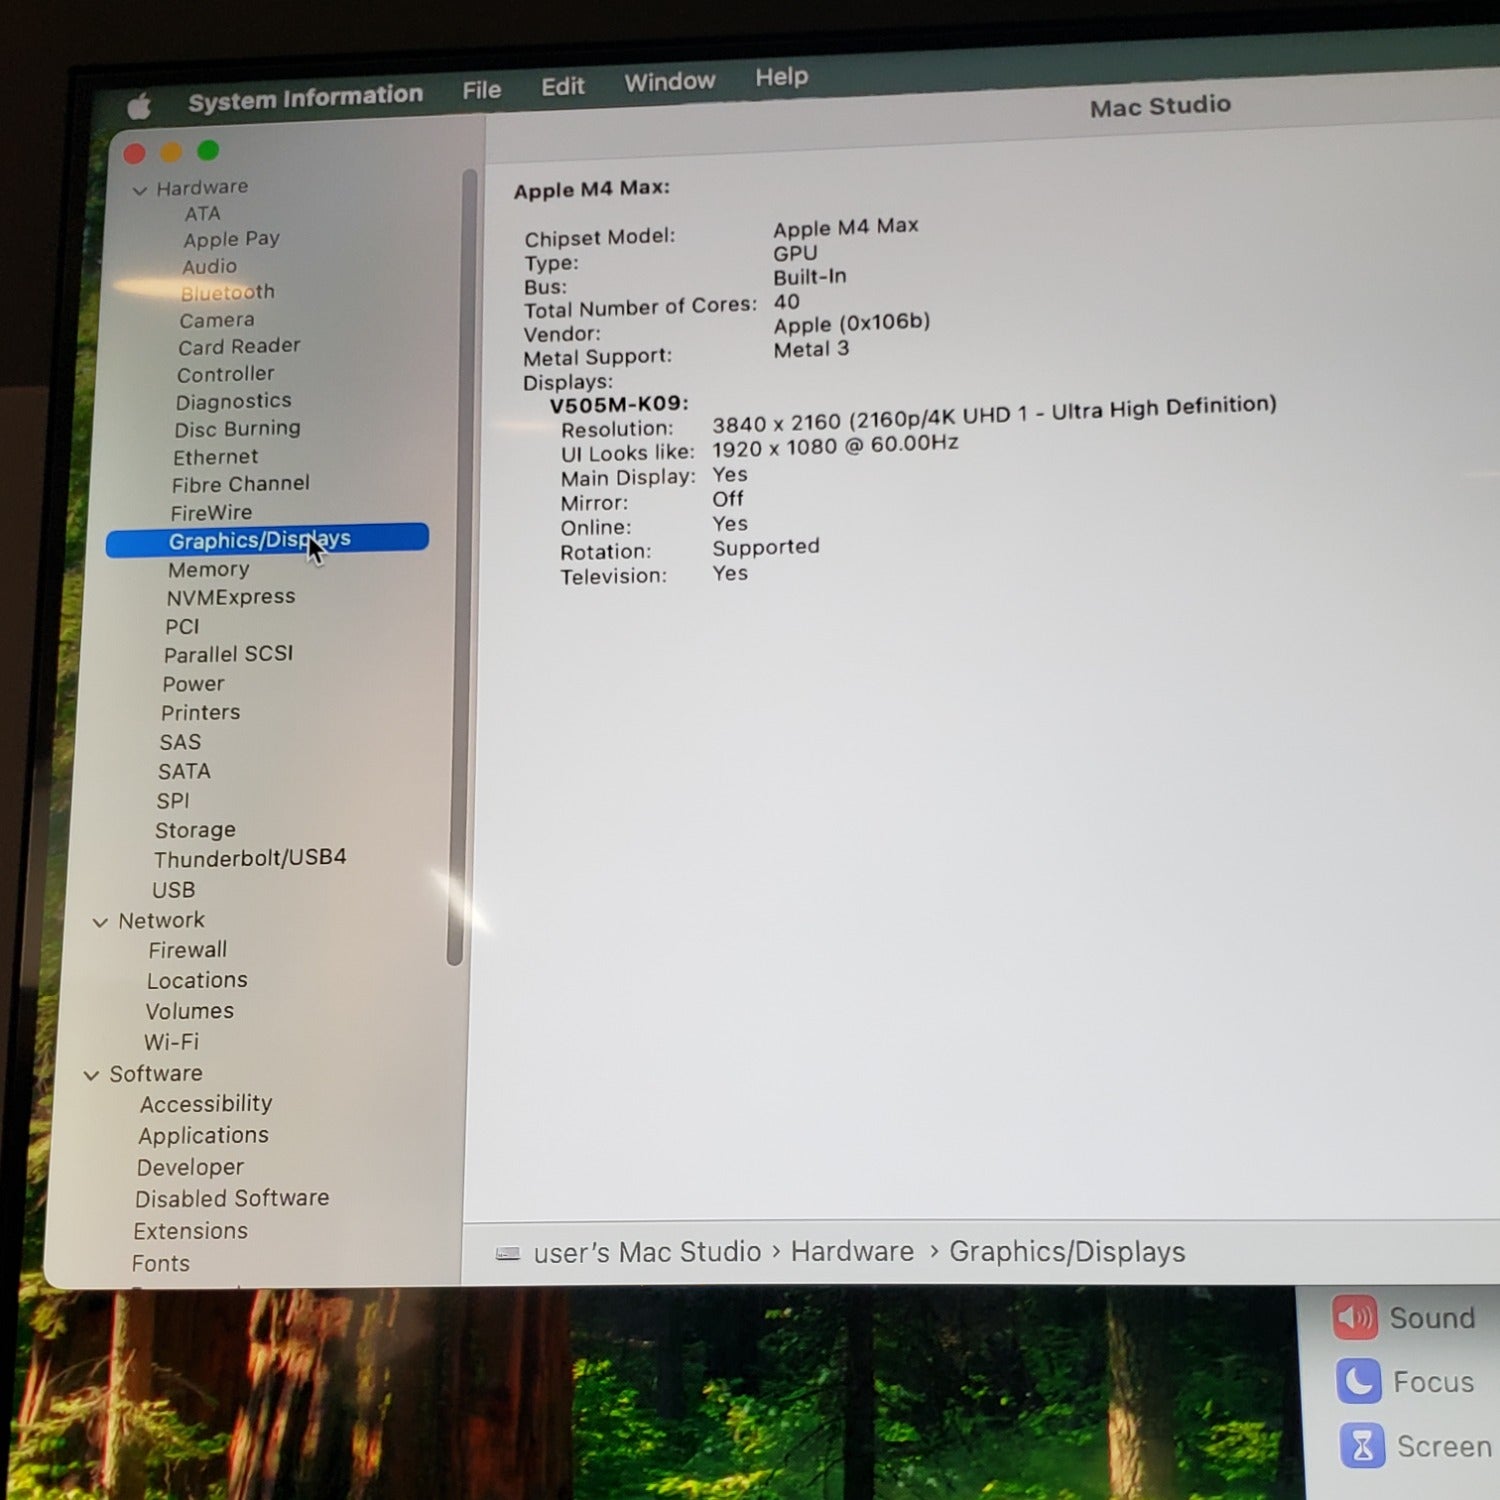The image size is (1500, 1500).
Task: Select Extensions under Software
Action: [x=190, y=1231]
